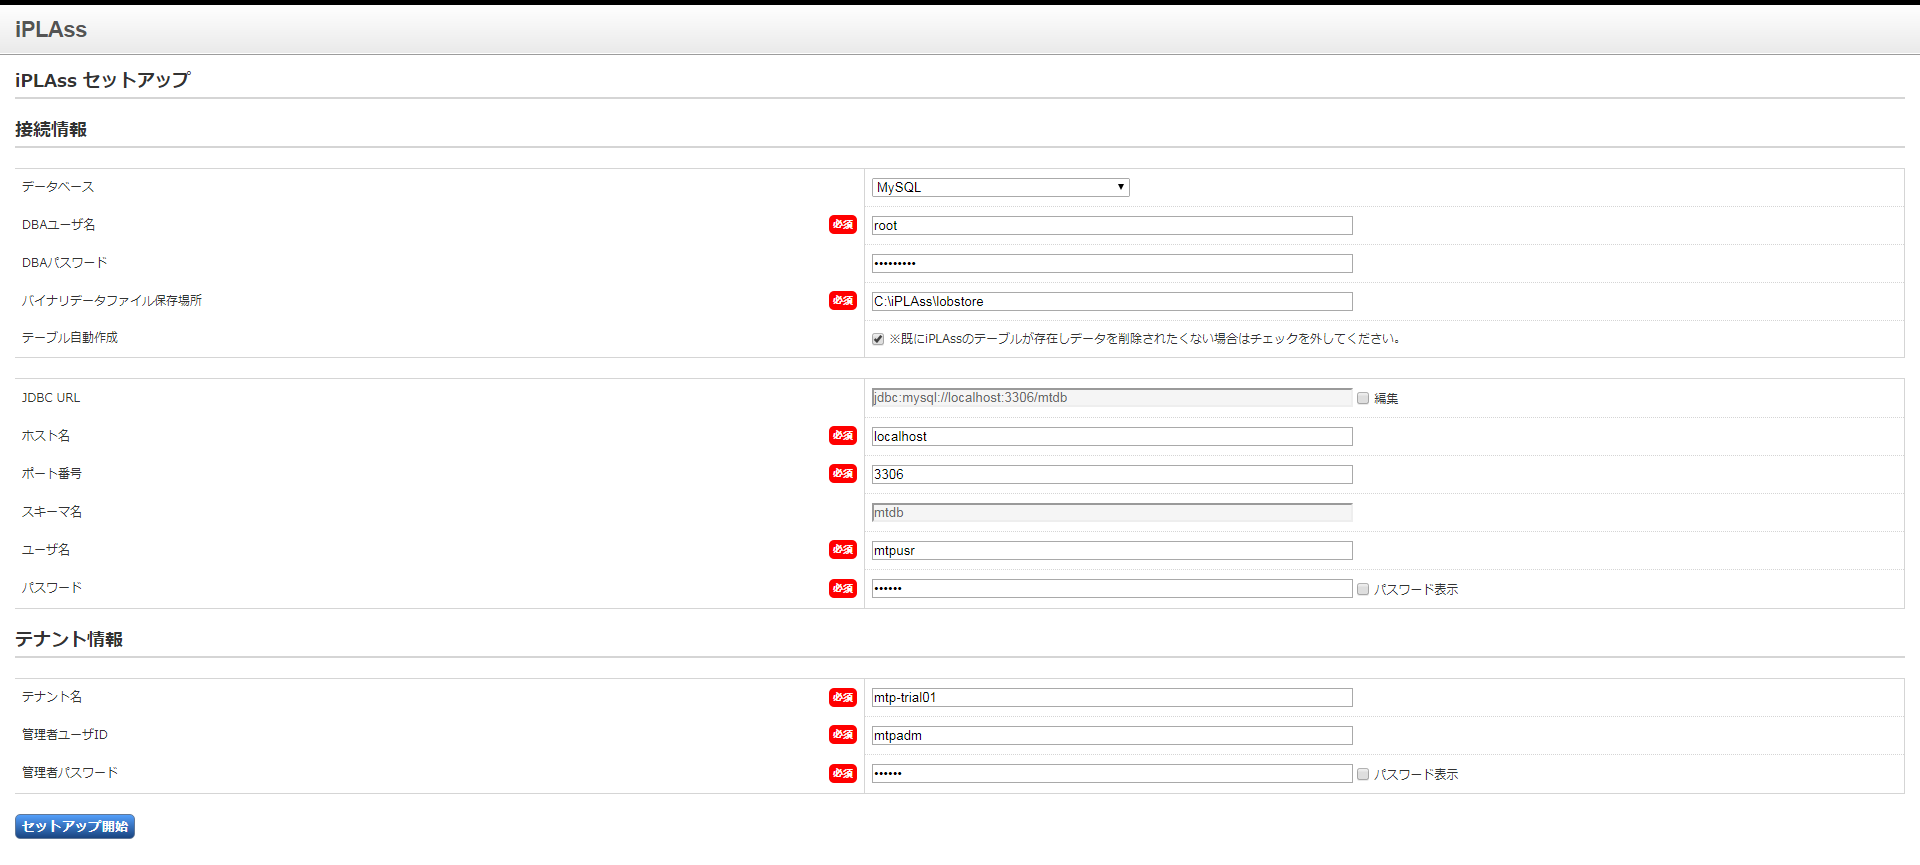Click the table deletion warning note text
1920x865 pixels.
[1145, 339]
